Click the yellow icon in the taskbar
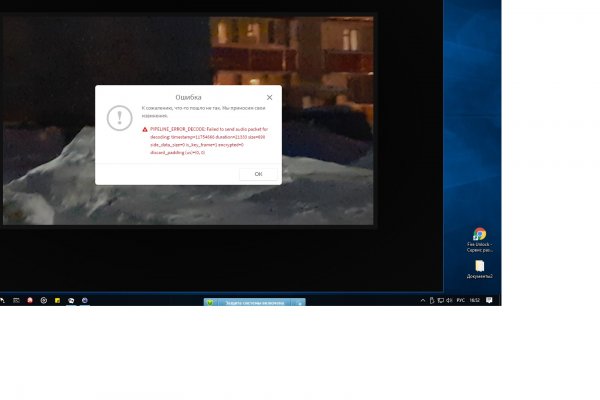 57,300
